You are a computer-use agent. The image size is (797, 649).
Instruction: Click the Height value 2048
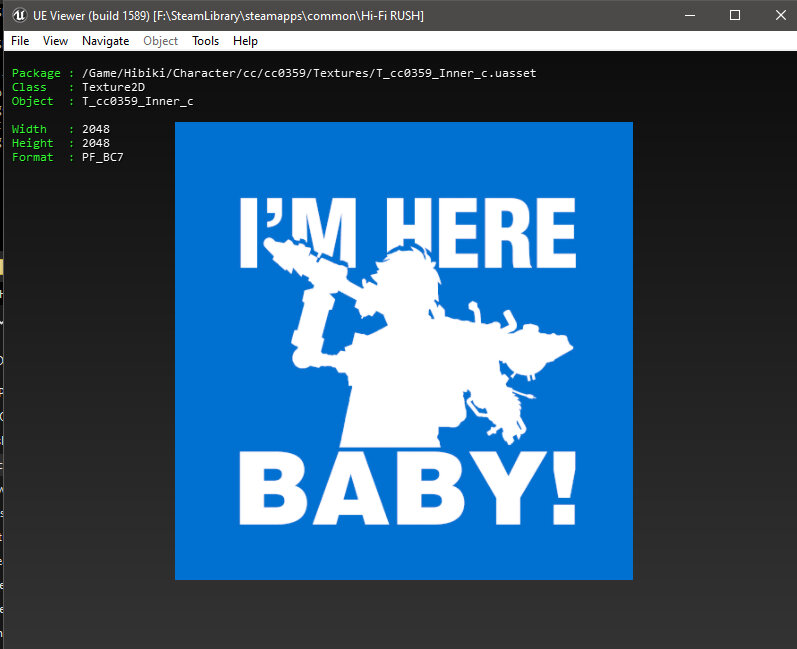point(96,143)
